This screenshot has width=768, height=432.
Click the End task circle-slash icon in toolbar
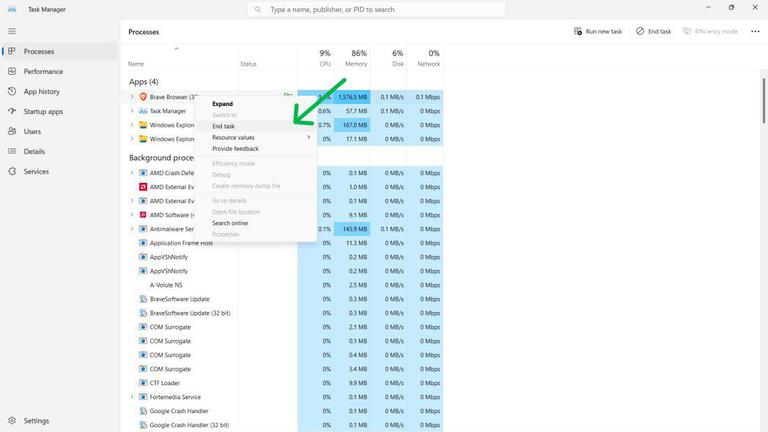point(640,31)
